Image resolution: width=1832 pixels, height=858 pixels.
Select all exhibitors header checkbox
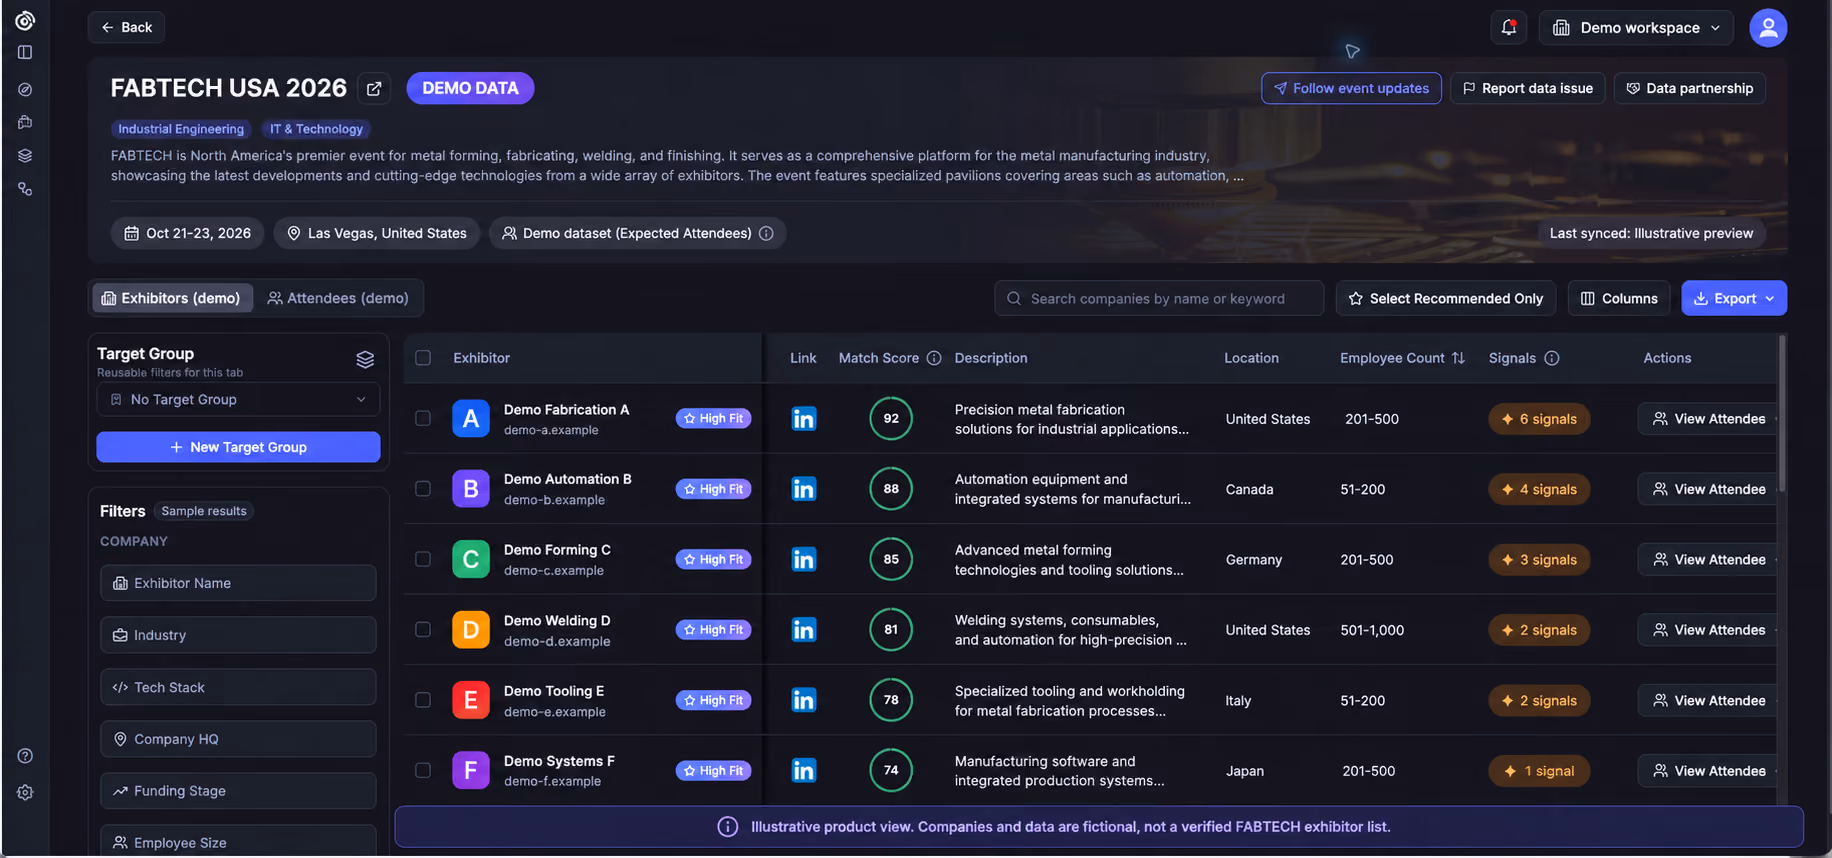point(423,358)
